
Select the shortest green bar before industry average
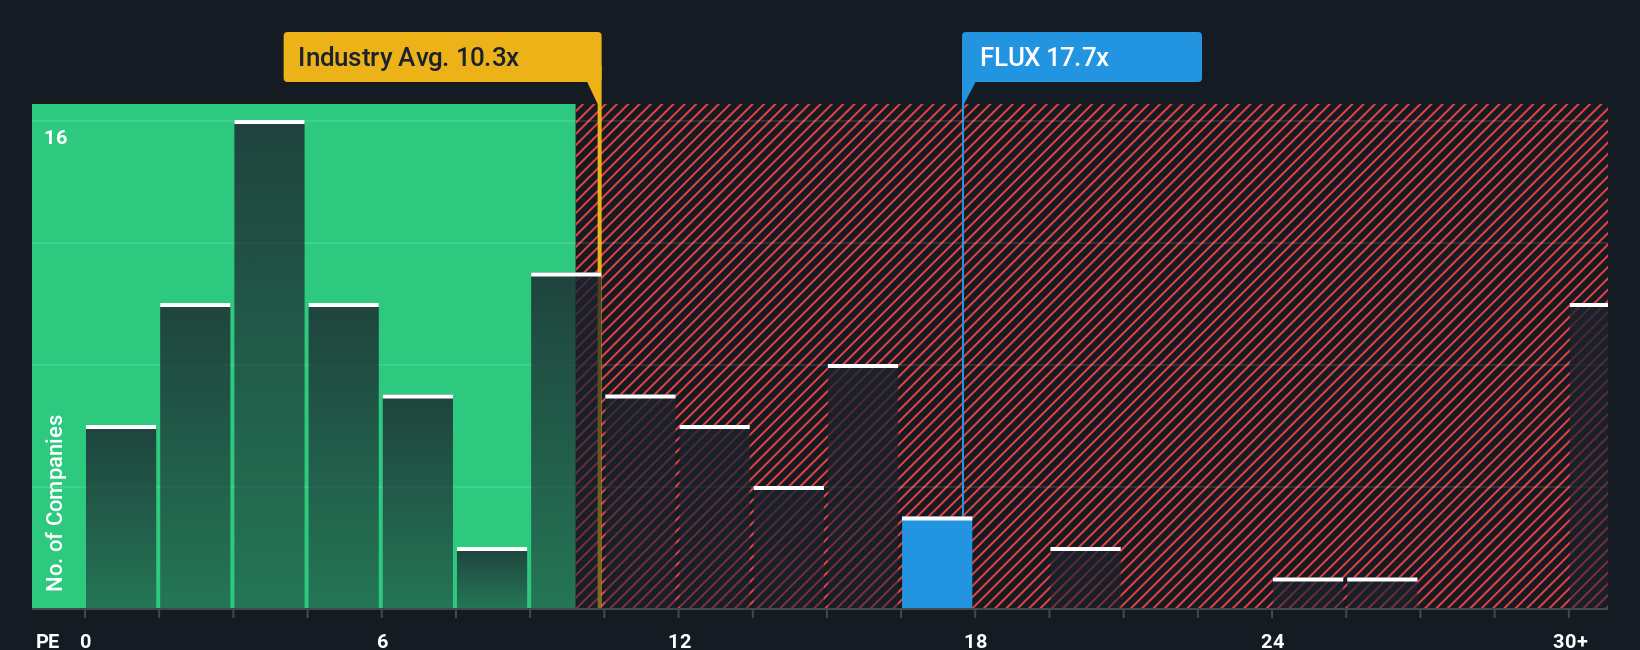coord(492,578)
